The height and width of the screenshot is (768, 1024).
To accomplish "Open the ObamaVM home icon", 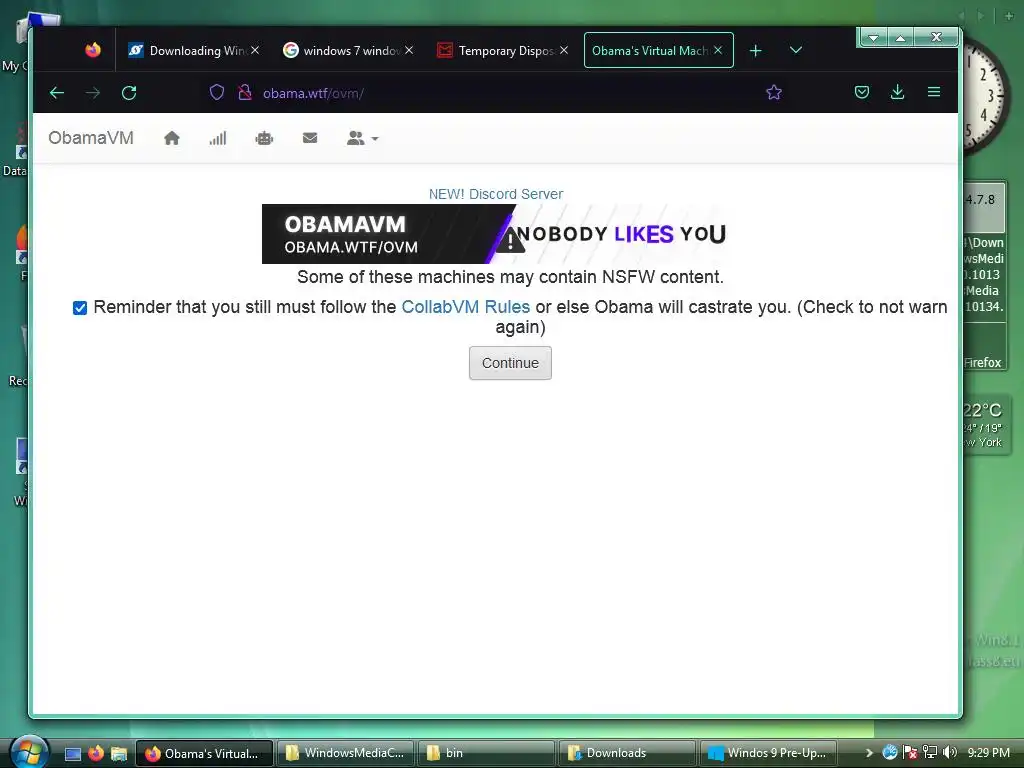I will (x=172, y=138).
